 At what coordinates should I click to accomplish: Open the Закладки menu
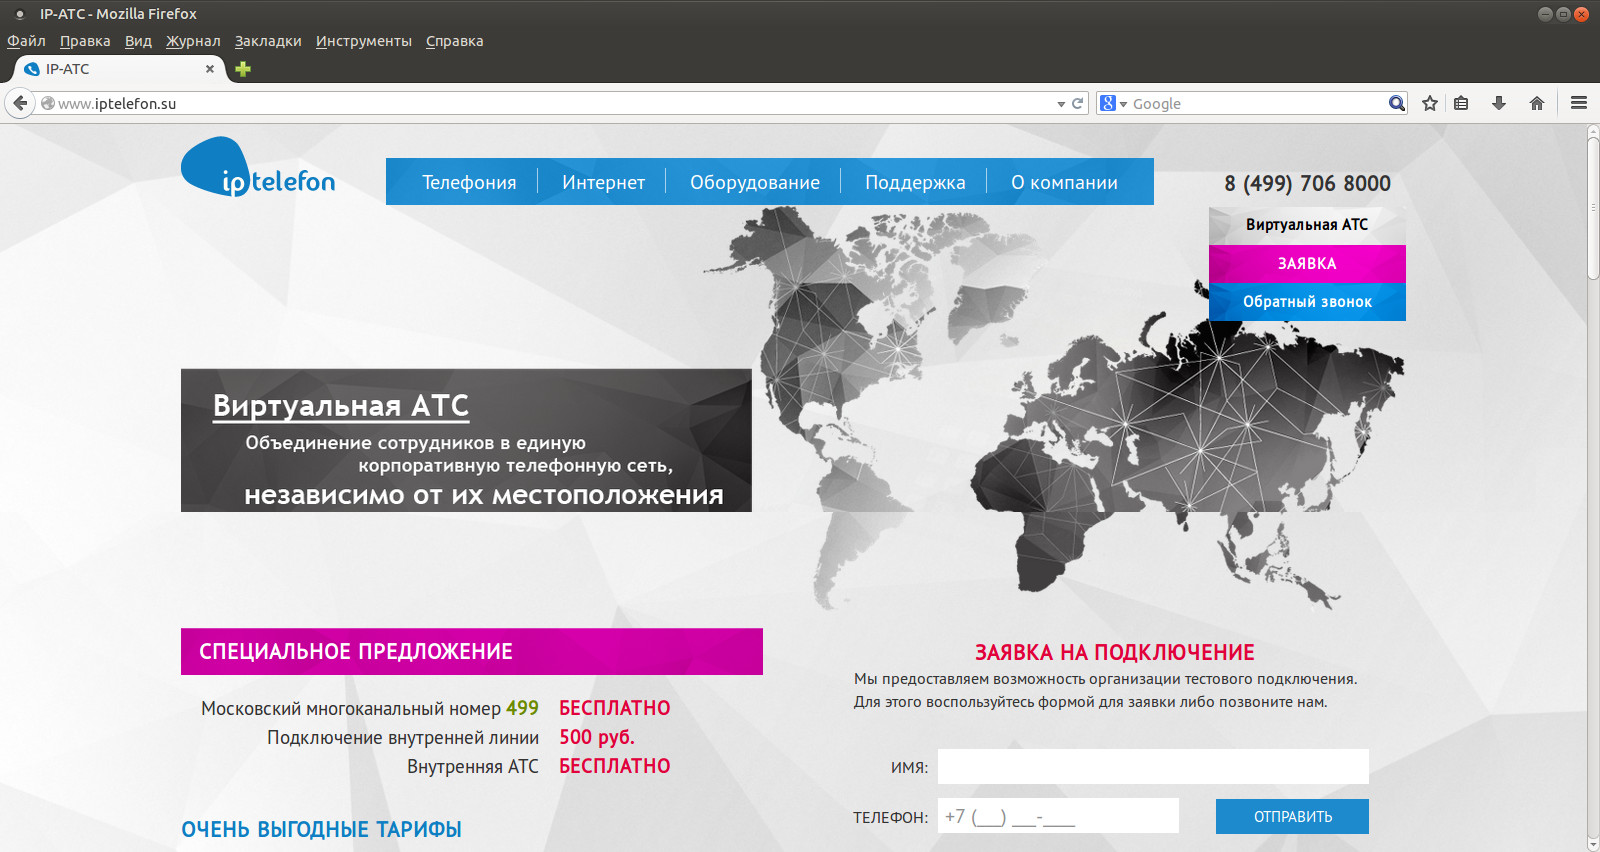point(268,41)
